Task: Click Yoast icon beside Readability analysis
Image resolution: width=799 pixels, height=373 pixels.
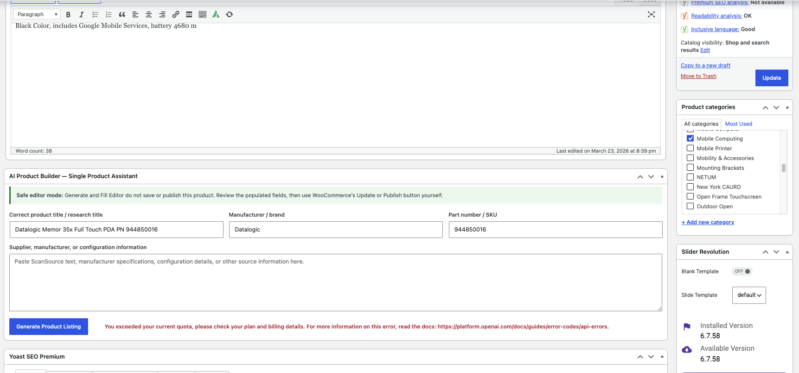Action: click(x=685, y=16)
